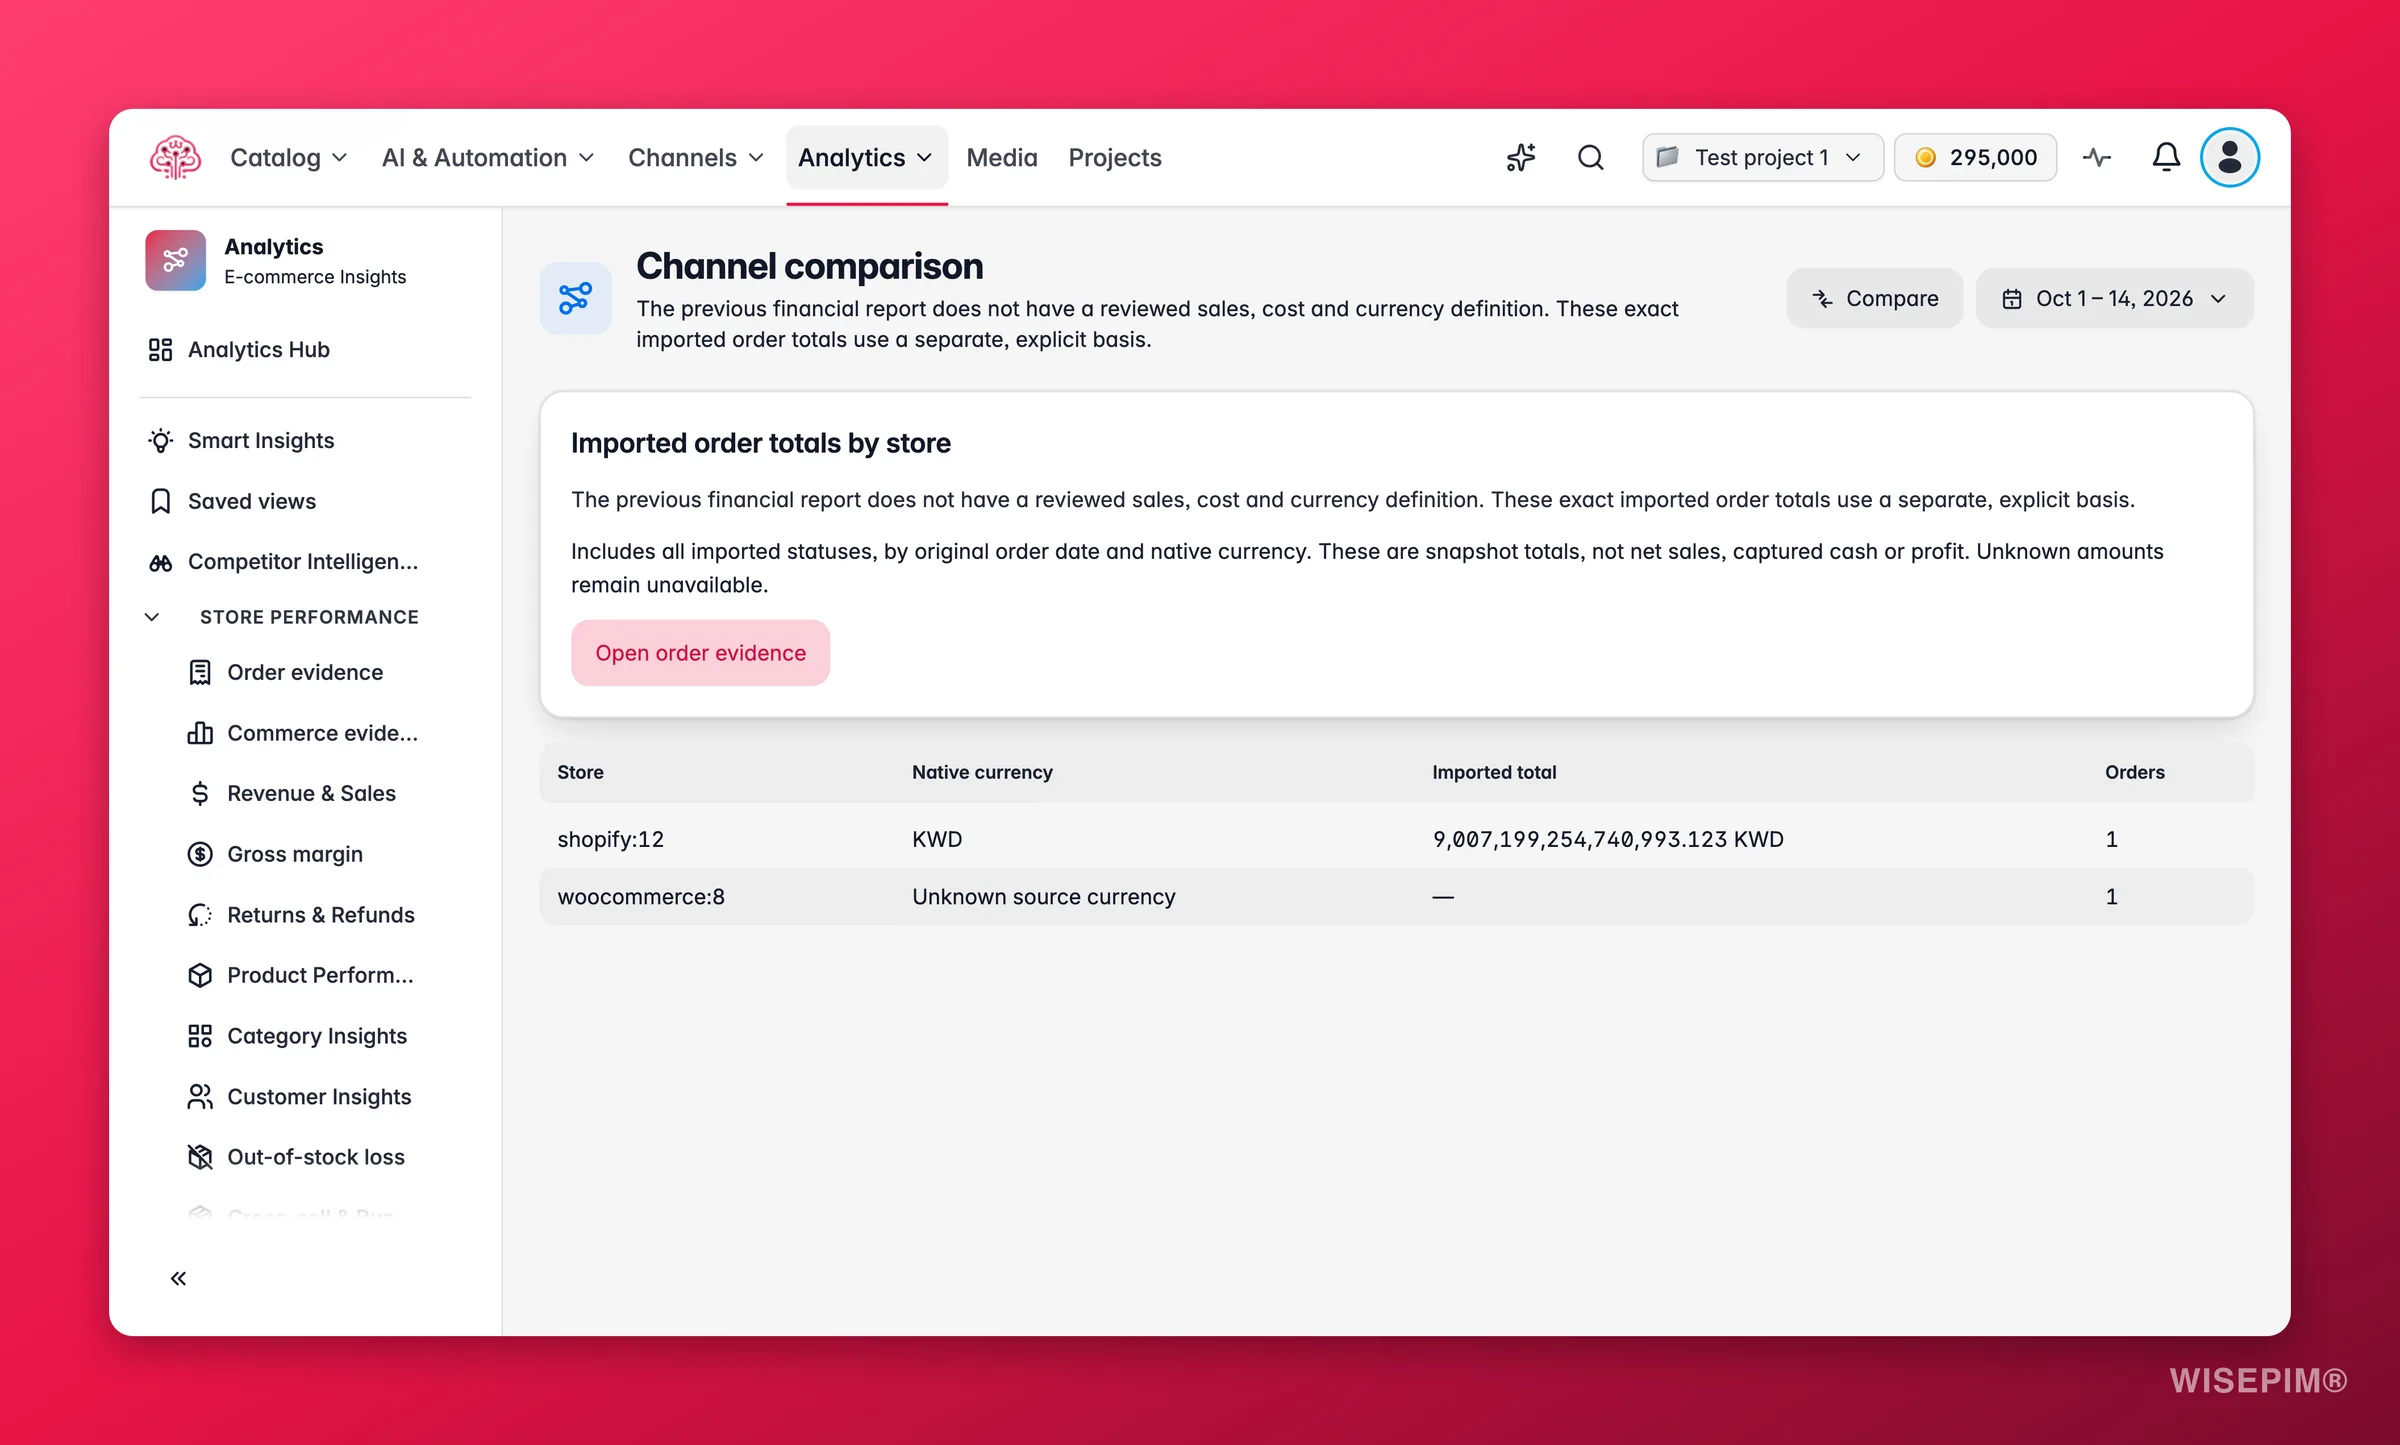Open the Test project 1 selector
2400x1445 pixels.
(1762, 157)
